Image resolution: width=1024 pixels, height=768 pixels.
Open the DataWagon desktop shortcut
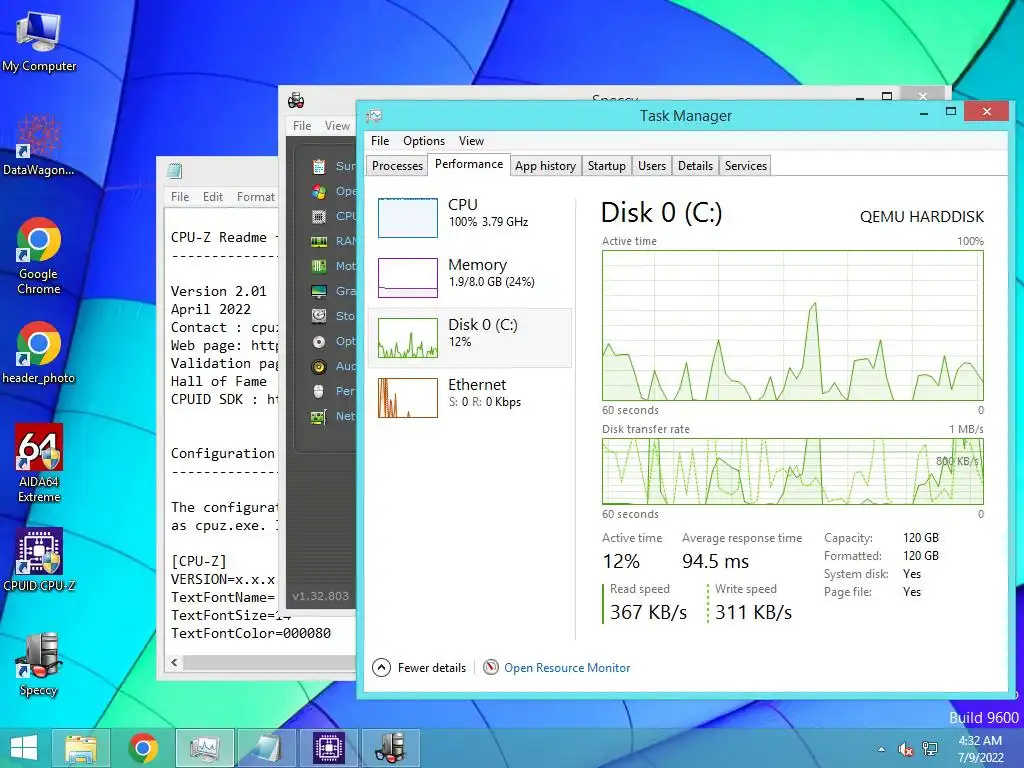39,145
